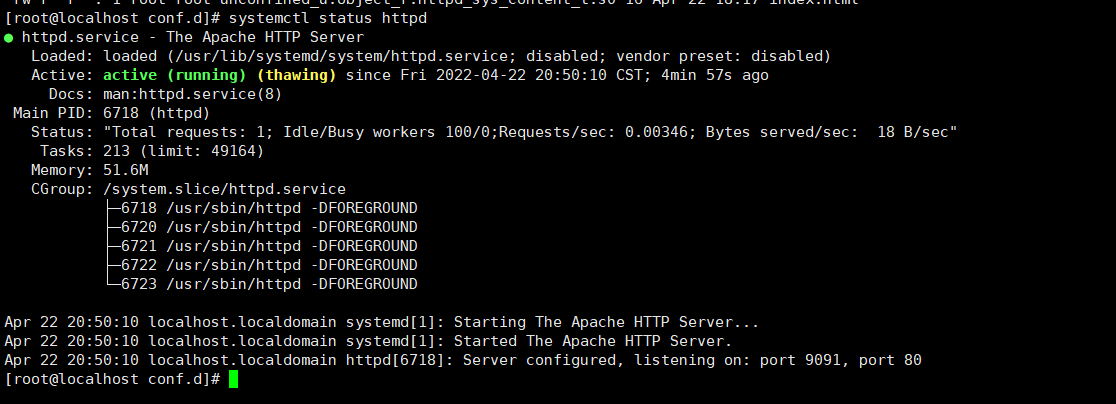Click the green status dot beside httpd.service
This screenshot has width=1116, height=404.
tap(8, 38)
